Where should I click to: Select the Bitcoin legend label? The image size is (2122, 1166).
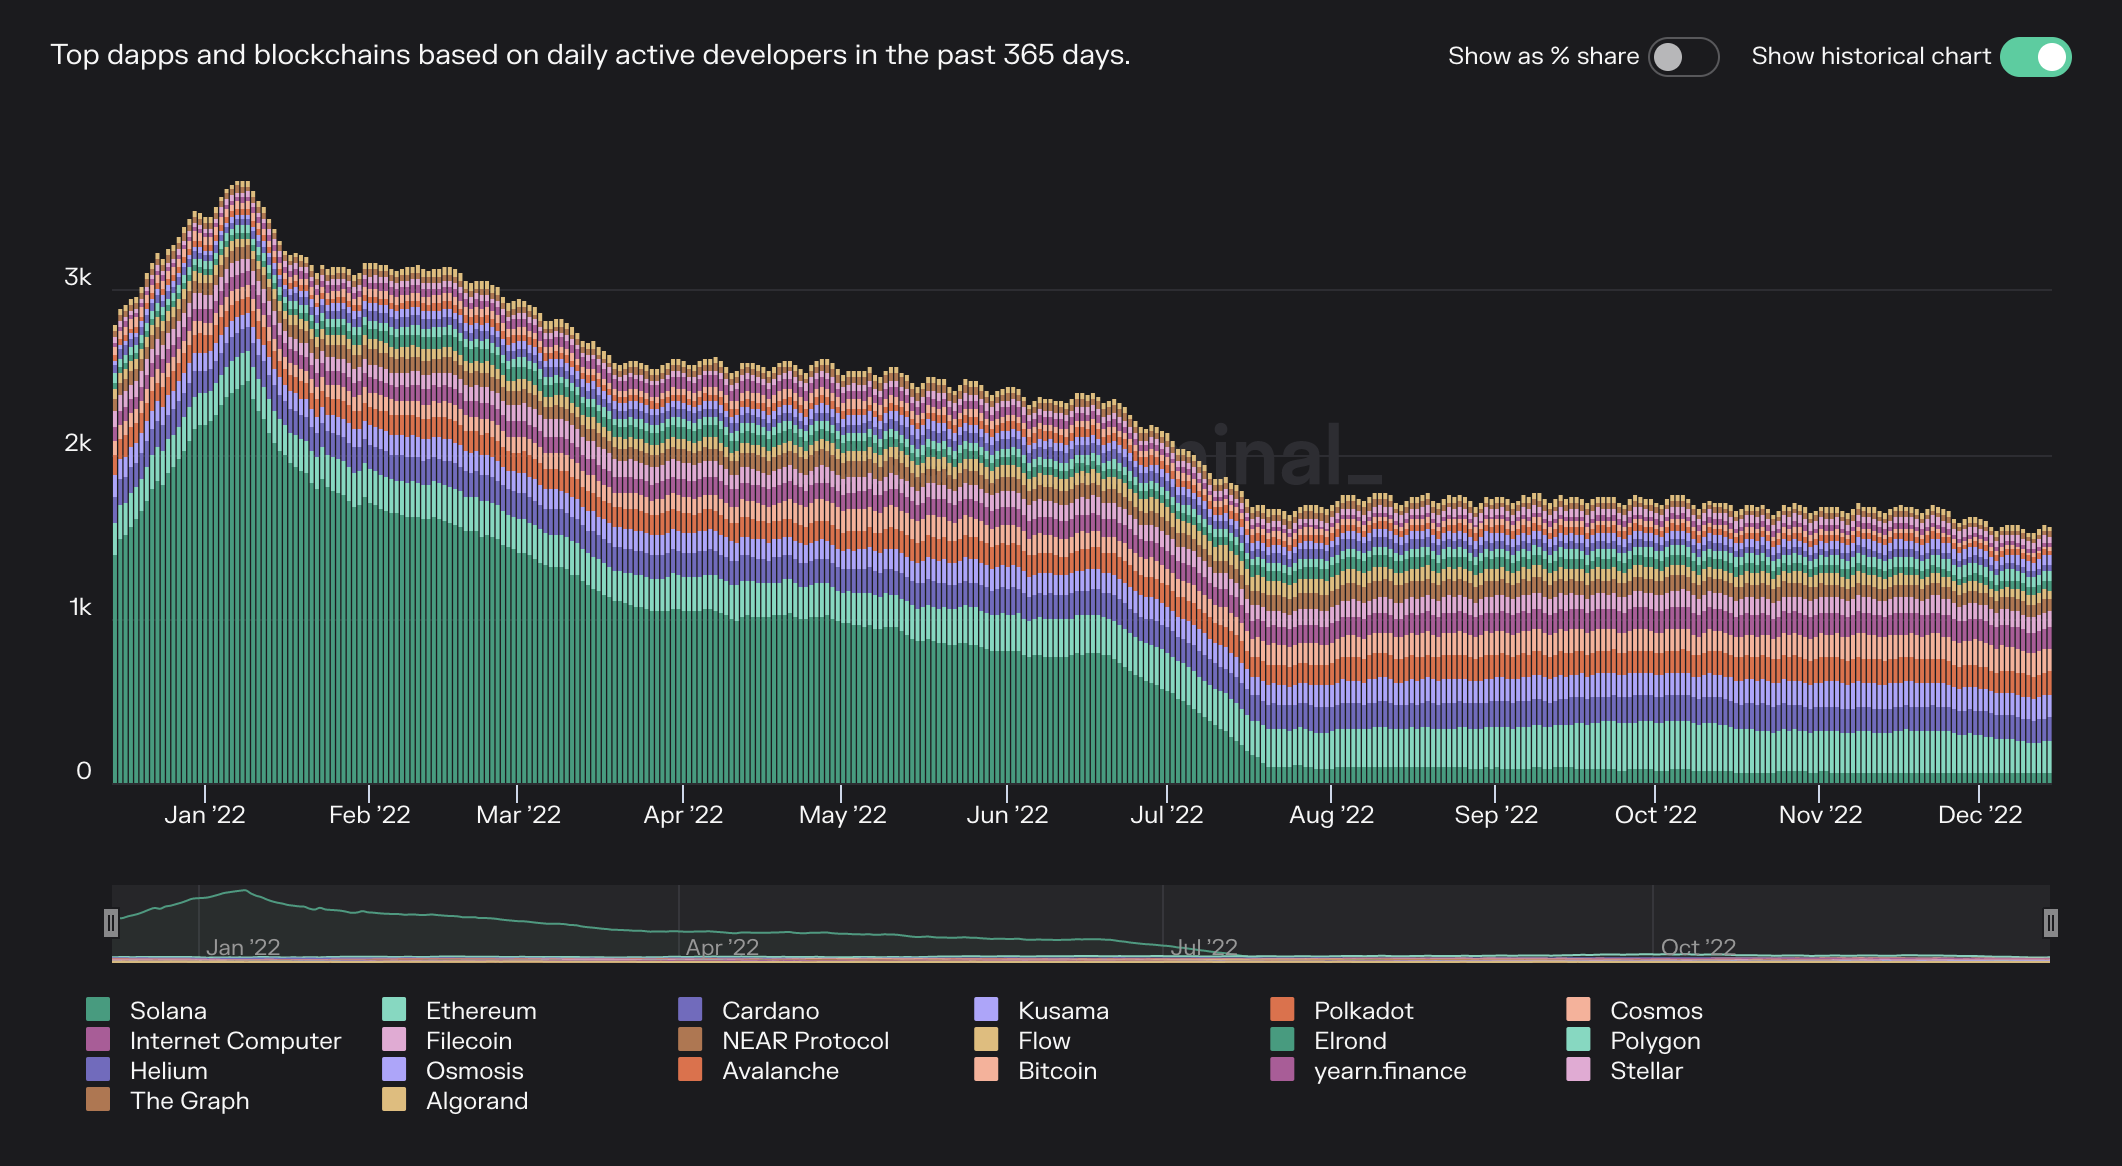pos(1057,1071)
